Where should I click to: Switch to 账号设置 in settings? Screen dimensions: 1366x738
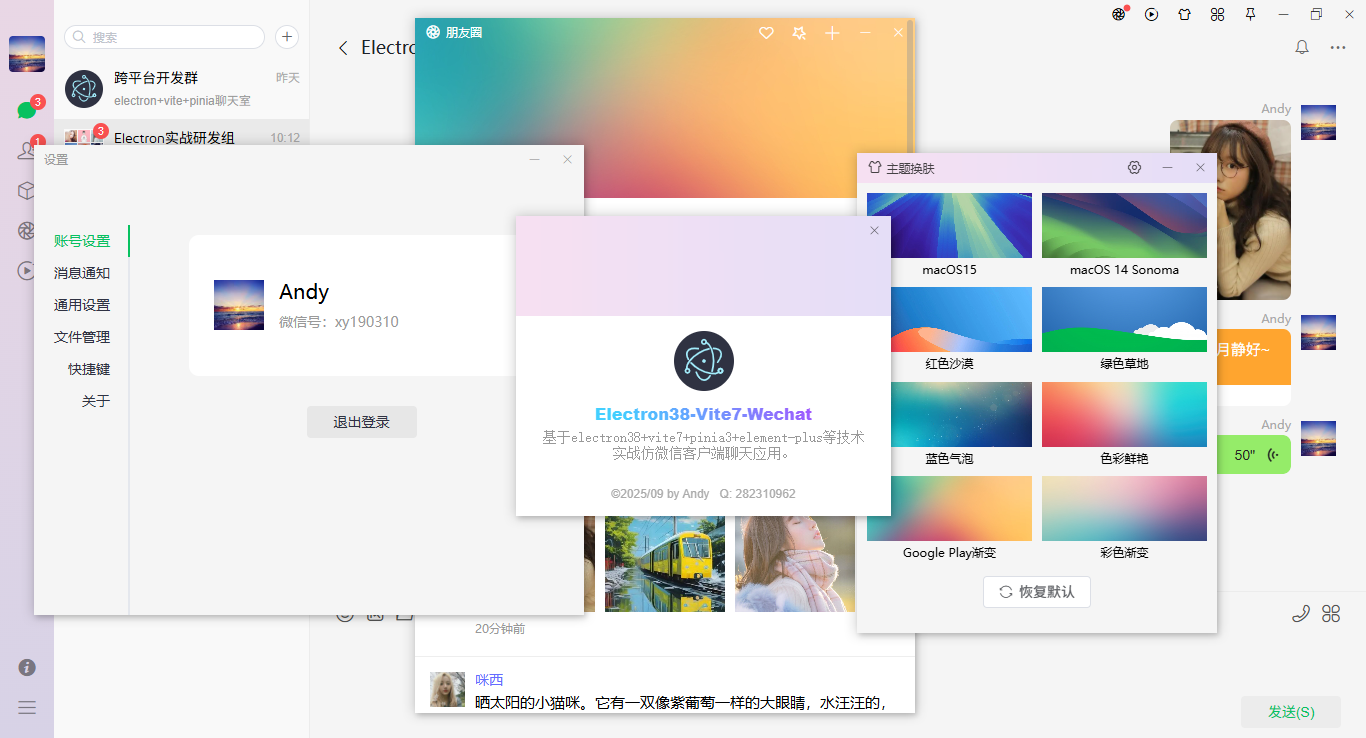coord(82,241)
